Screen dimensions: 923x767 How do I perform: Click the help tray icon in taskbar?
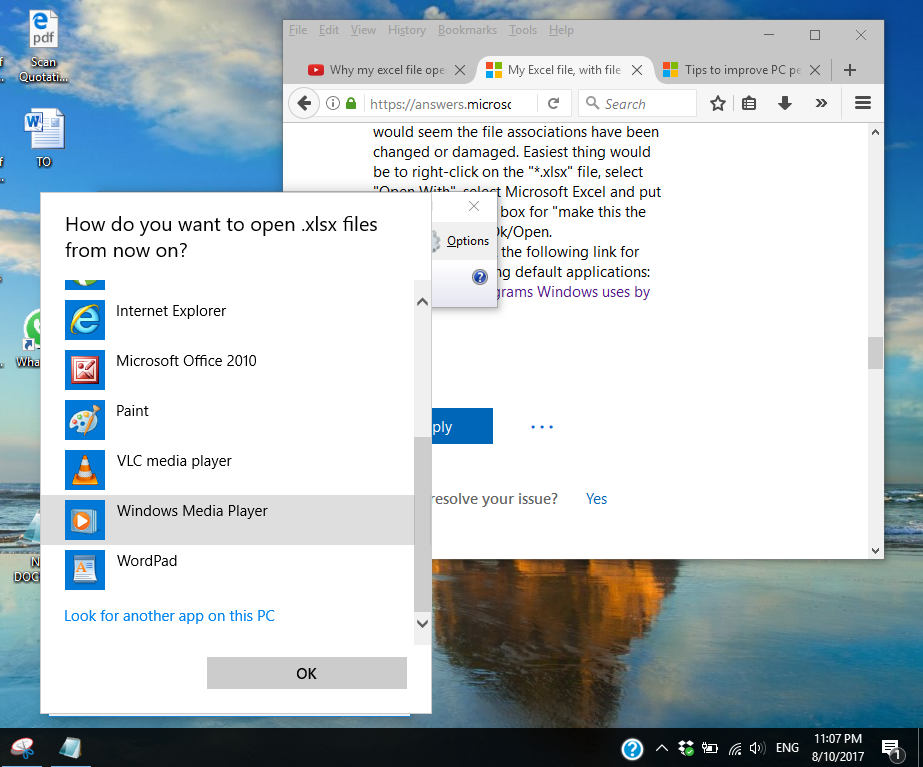[x=632, y=749]
